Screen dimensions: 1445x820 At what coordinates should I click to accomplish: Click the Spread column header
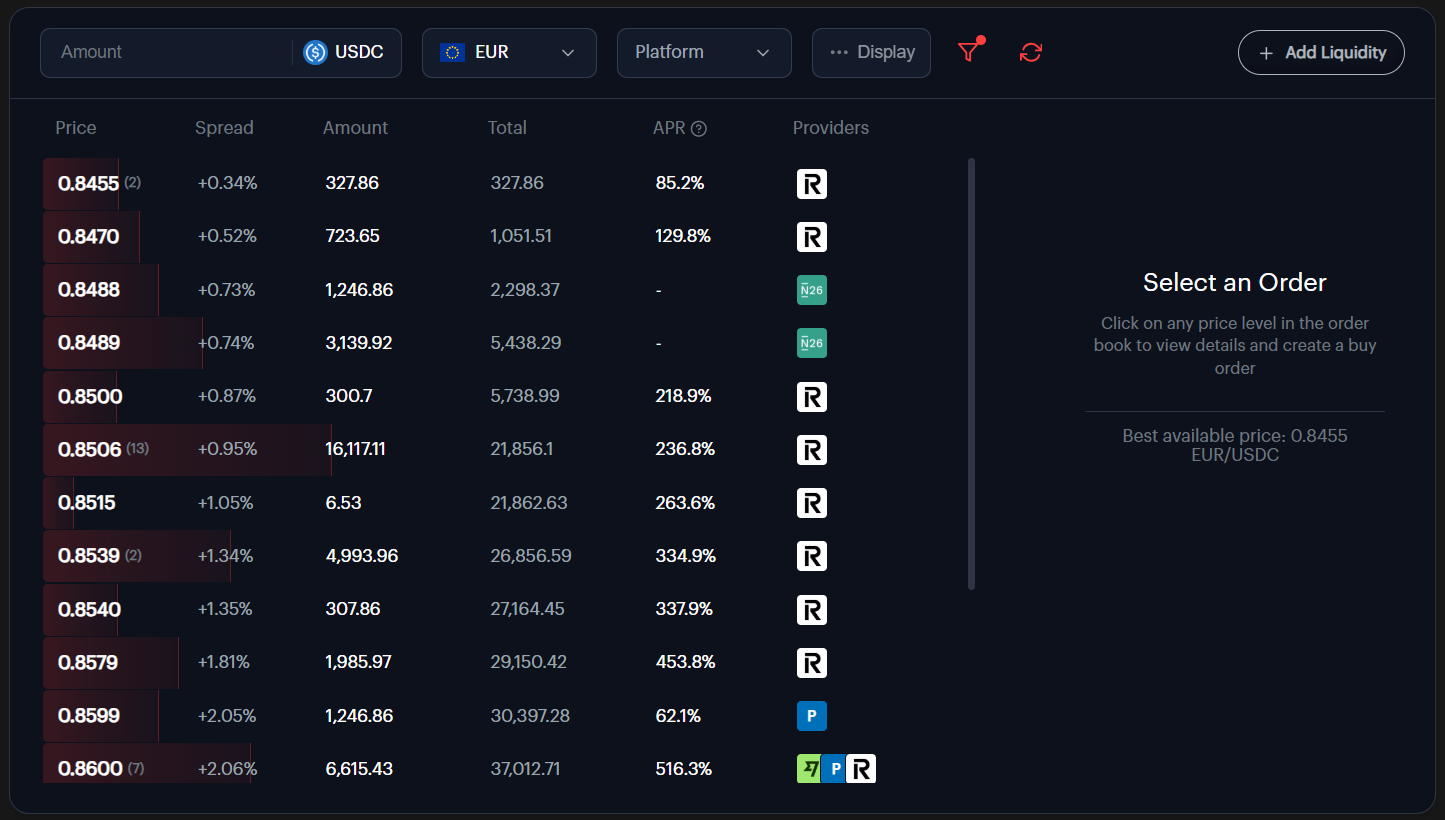pos(224,128)
